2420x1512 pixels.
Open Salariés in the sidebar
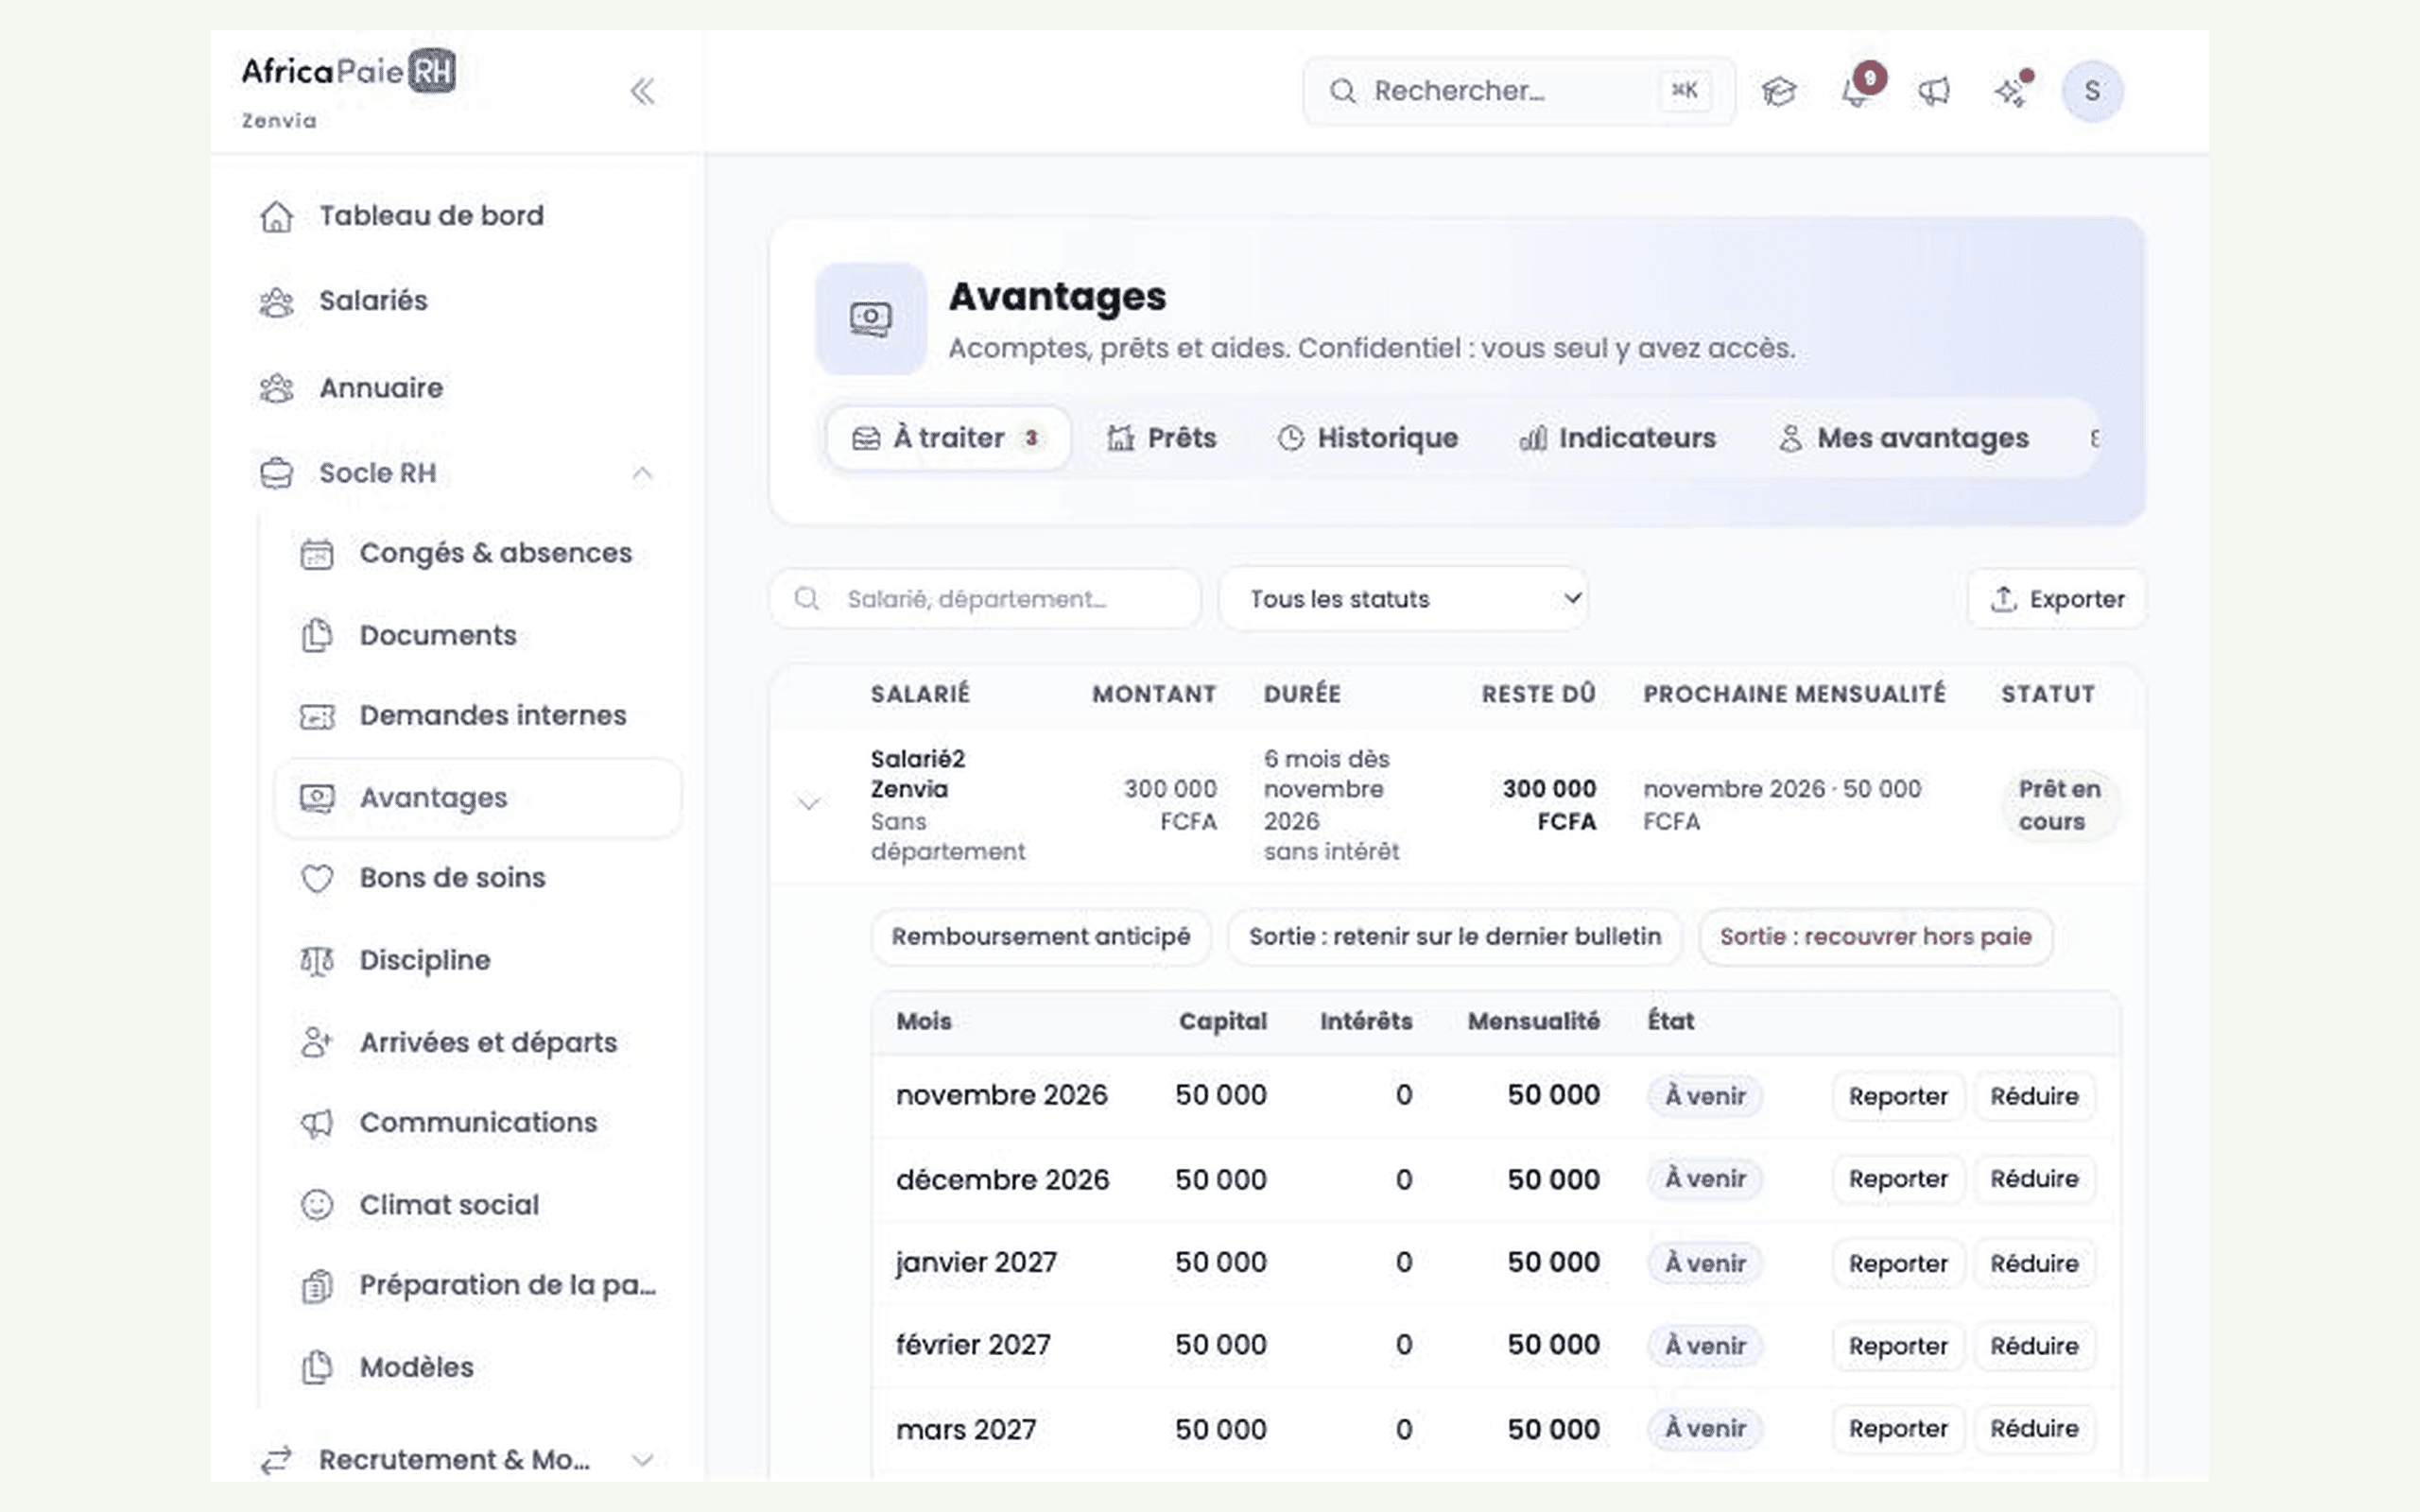tap(343, 301)
